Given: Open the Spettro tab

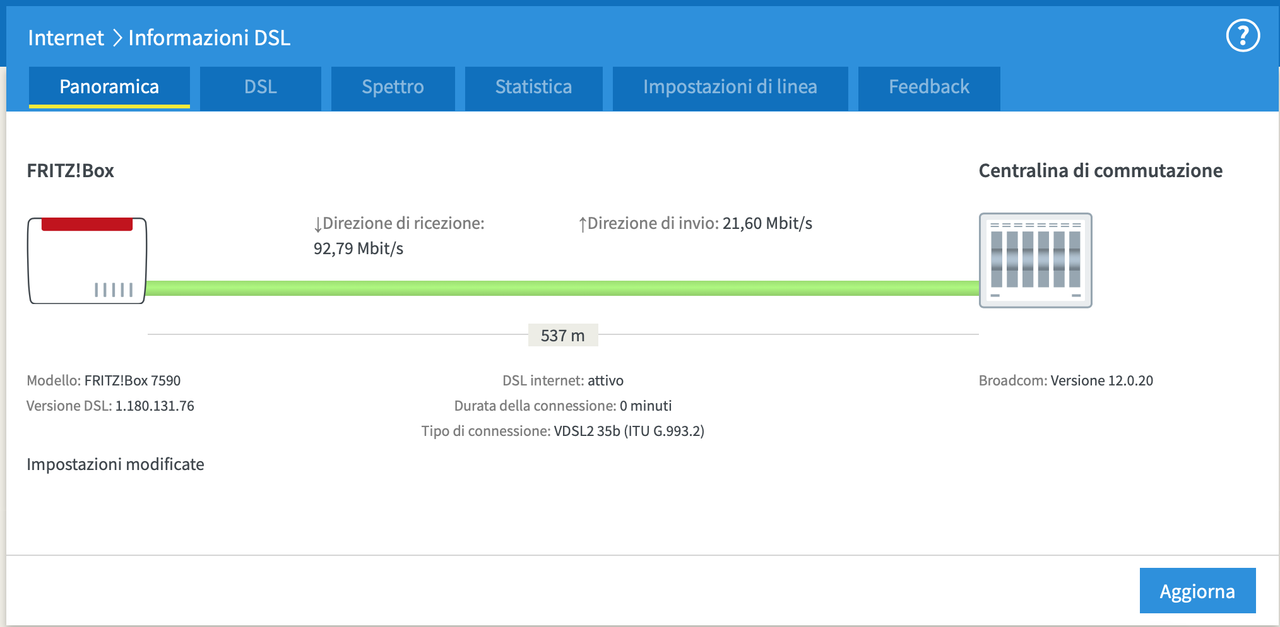Looking at the screenshot, I should click(x=393, y=88).
